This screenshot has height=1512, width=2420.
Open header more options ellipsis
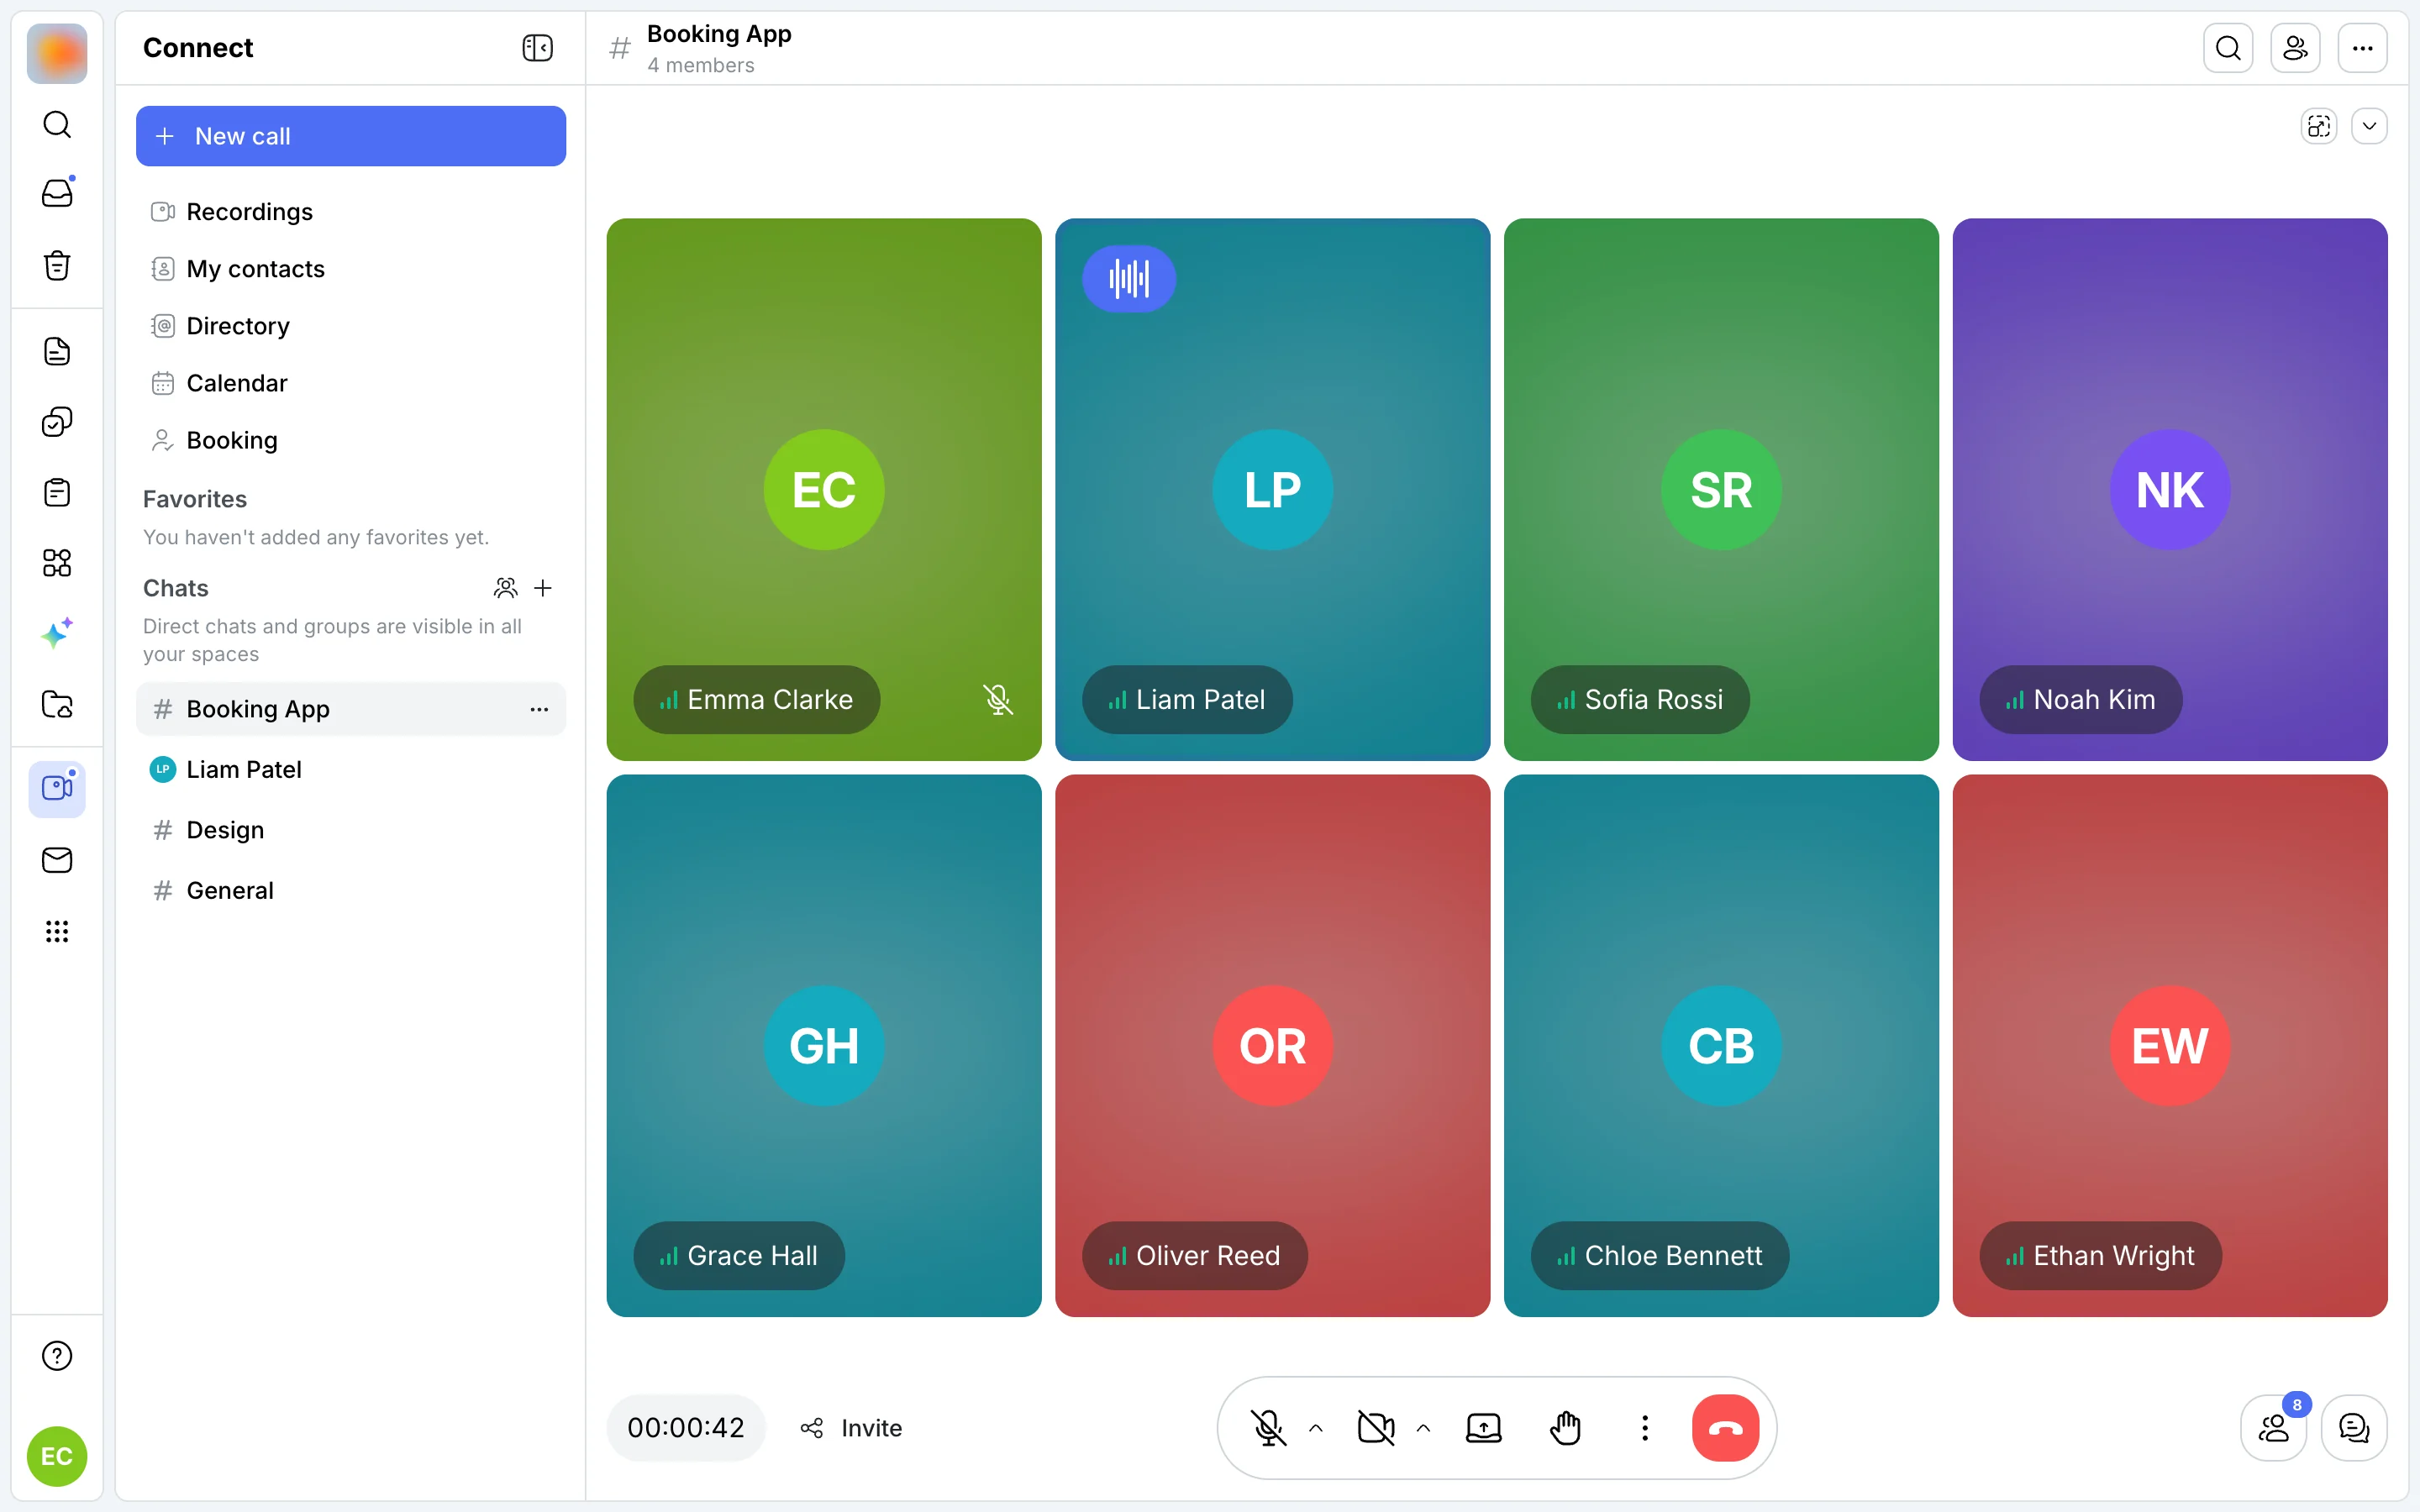(2362, 48)
